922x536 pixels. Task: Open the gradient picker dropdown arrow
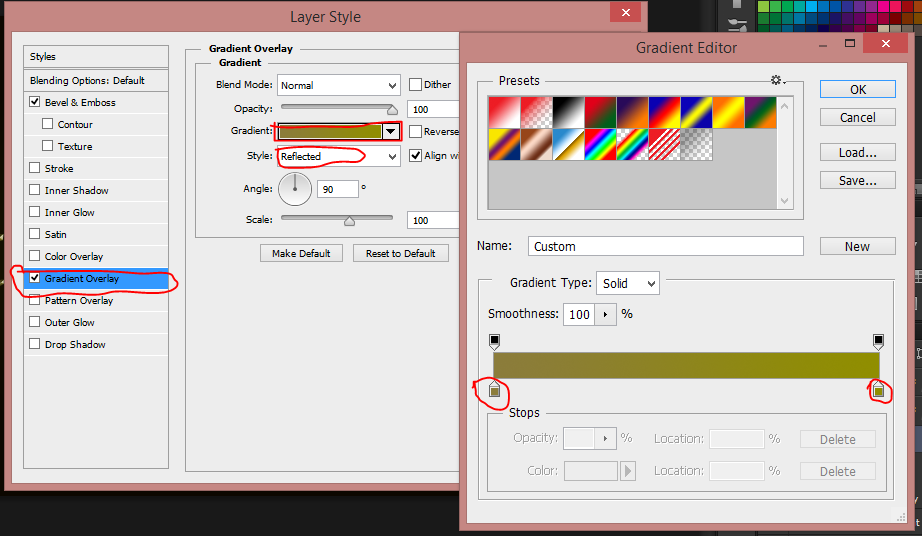(x=391, y=132)
